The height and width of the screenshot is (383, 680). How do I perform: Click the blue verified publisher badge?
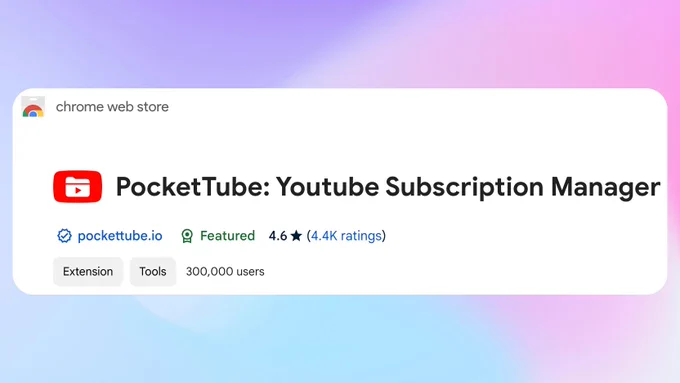tap(64, 236)
